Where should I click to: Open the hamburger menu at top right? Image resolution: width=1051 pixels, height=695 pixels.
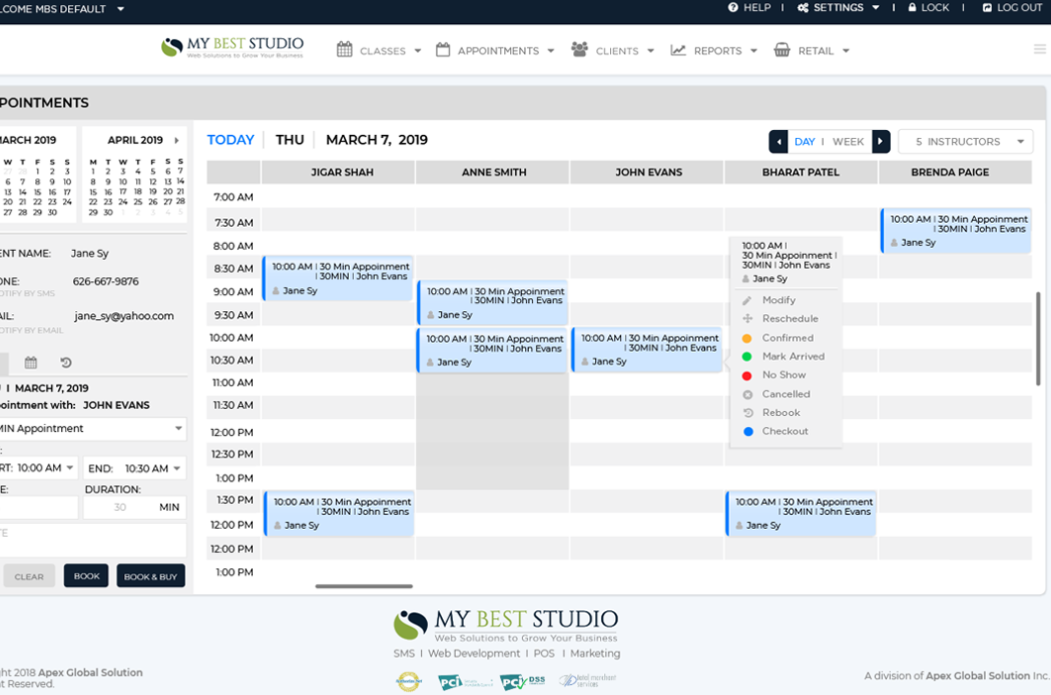[x=1039, y=47]
